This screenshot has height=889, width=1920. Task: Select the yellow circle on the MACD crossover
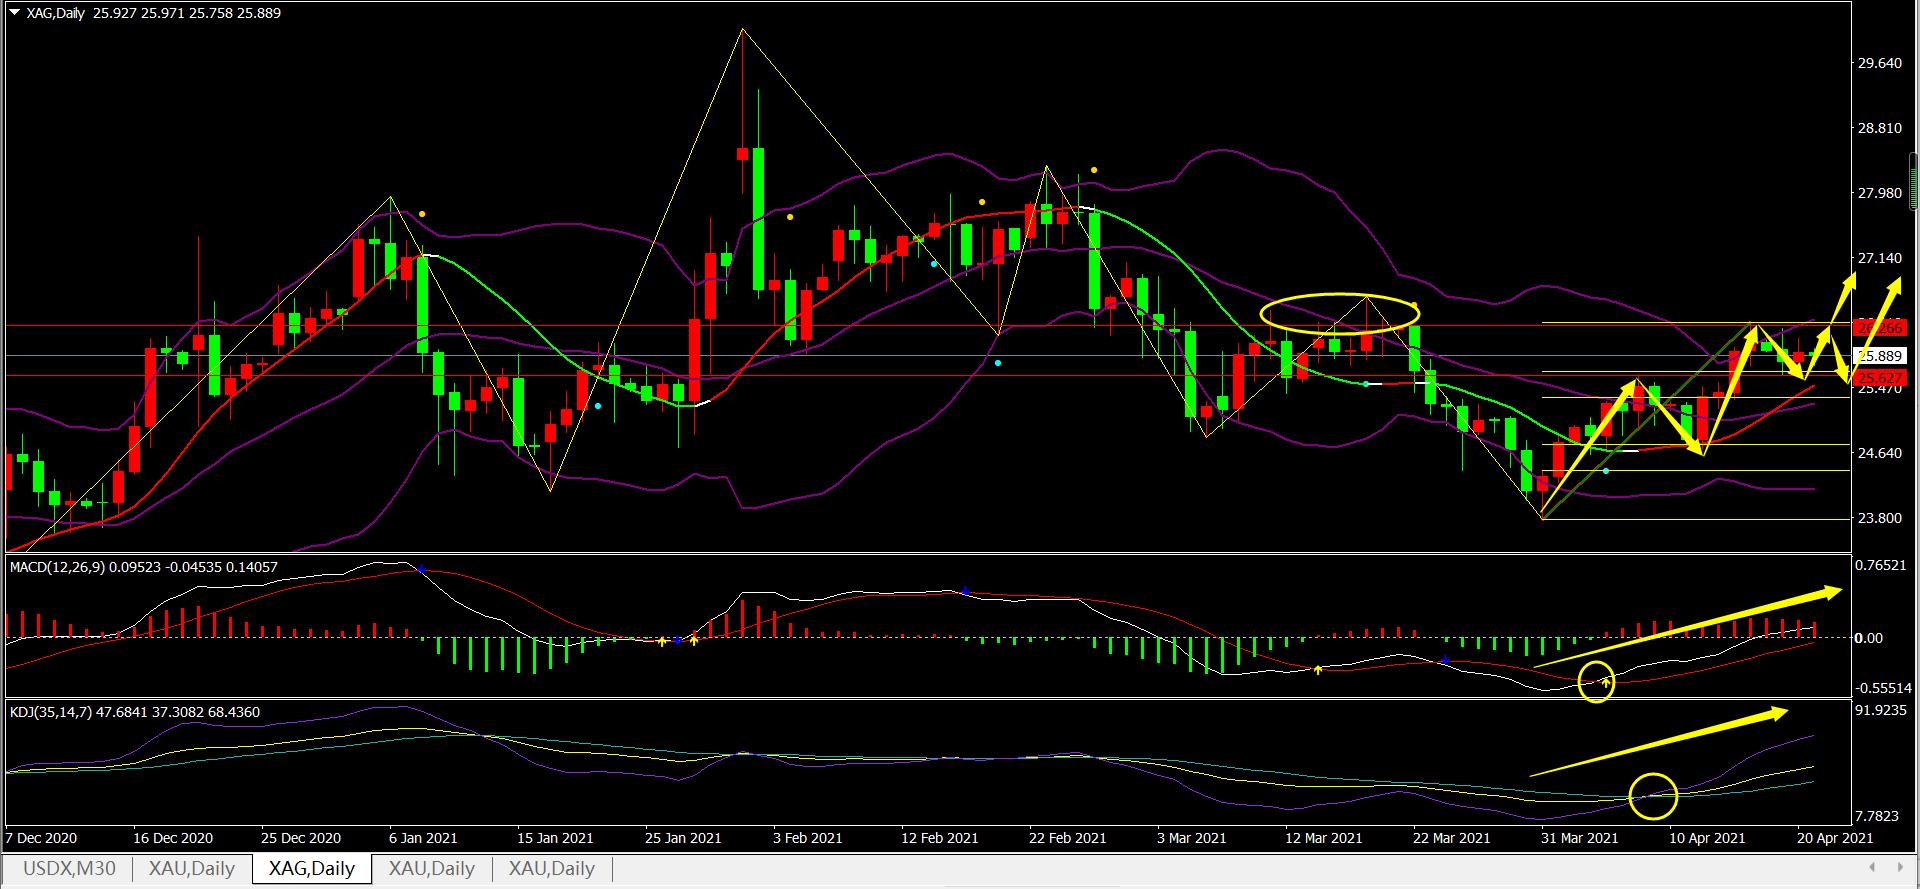pos(1596,682)
